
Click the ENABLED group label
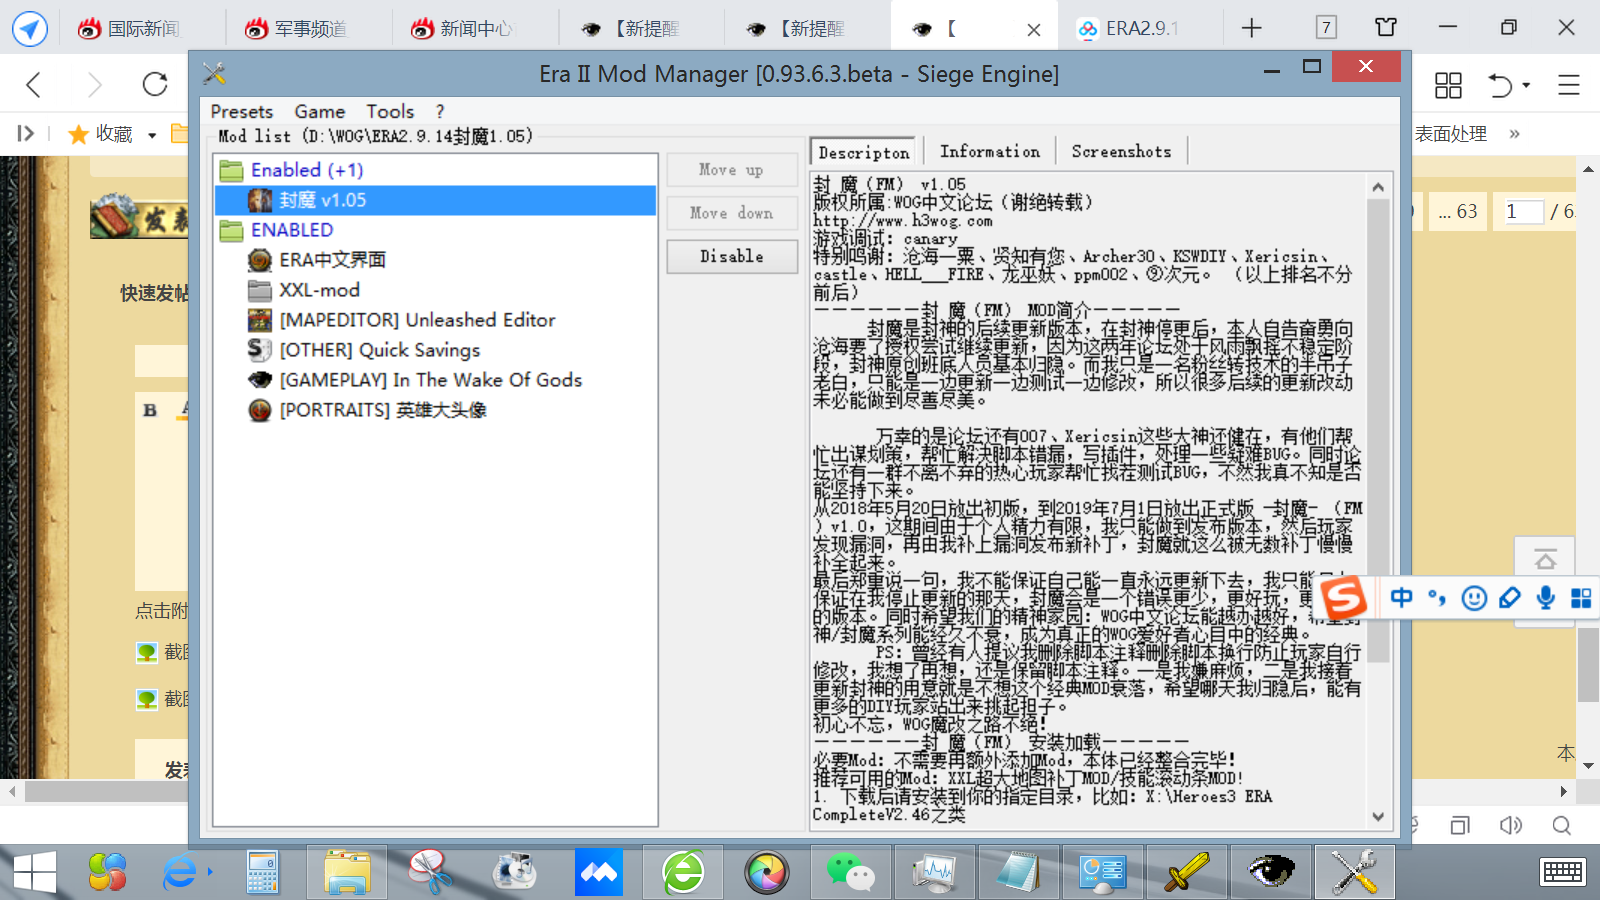[x=292, y=230]
